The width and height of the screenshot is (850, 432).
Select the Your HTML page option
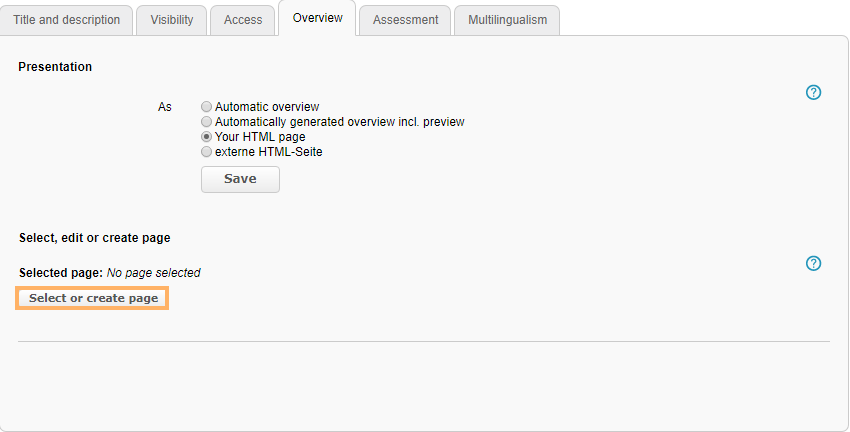[x=207, y=137]
